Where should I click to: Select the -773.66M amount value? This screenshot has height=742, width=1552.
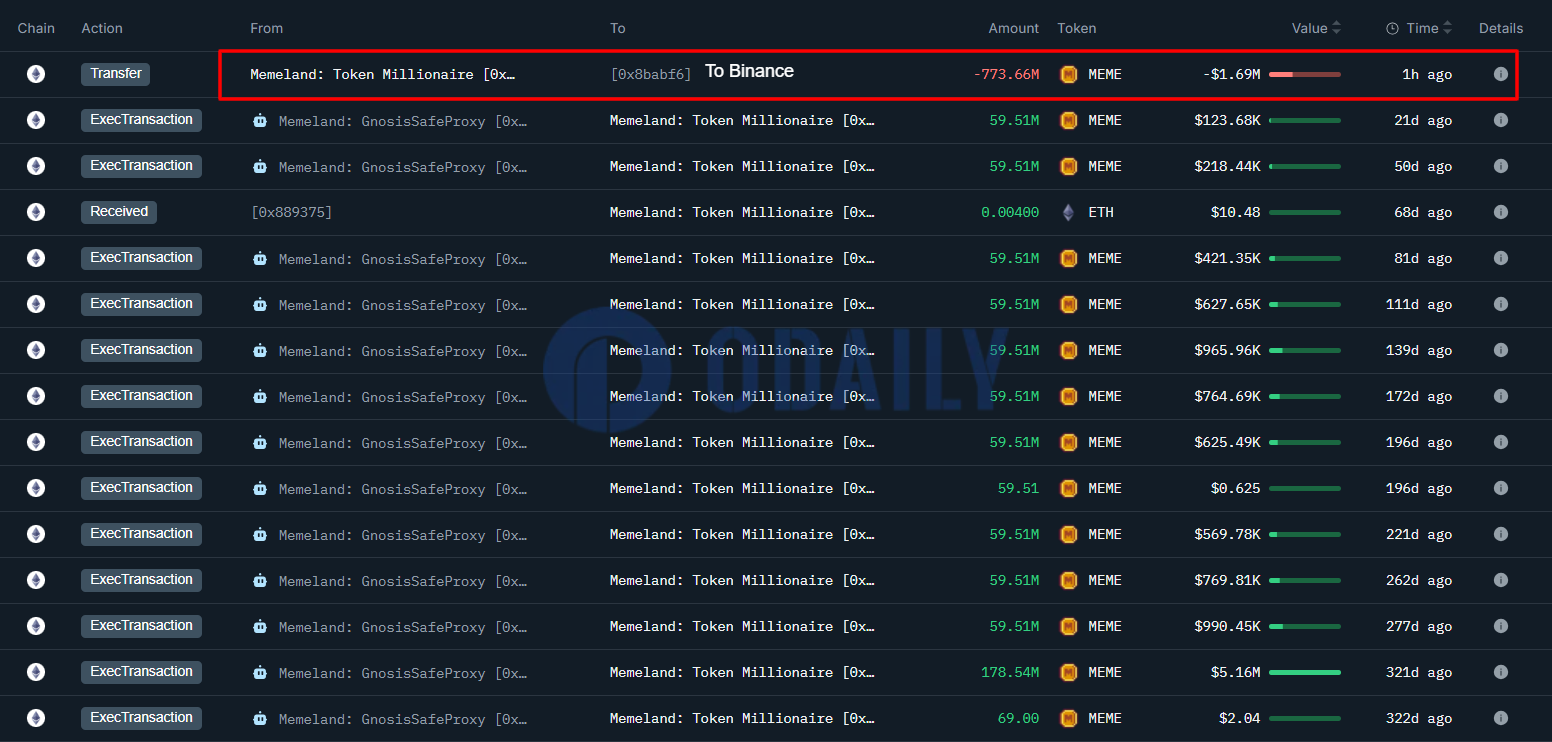pos(1006,74)
